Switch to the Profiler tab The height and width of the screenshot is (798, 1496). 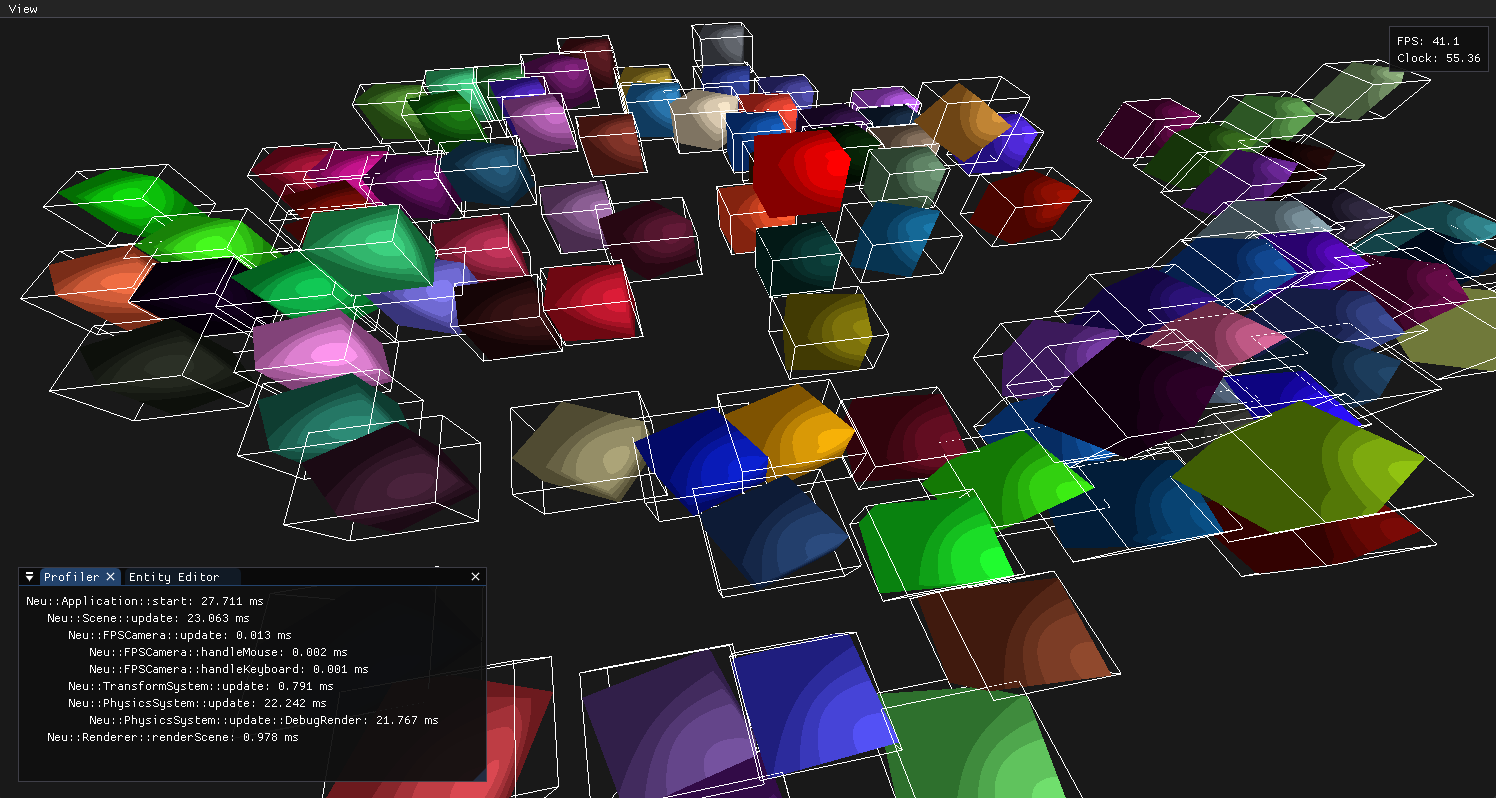point(71,577)
